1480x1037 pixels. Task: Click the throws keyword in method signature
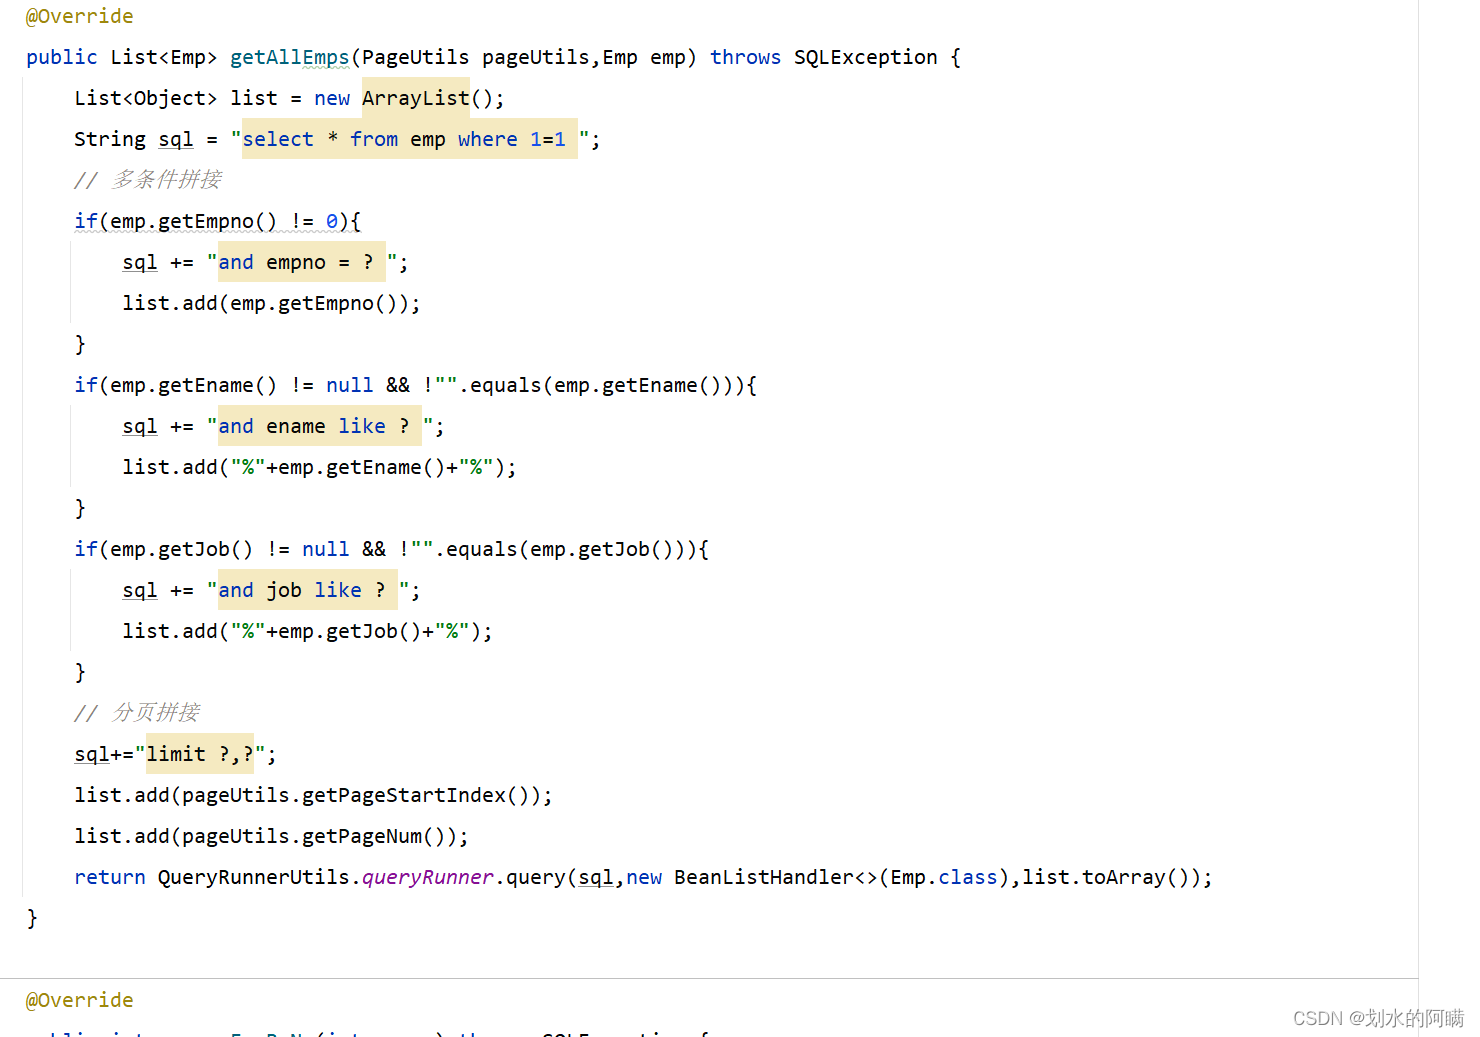(745, 57)
